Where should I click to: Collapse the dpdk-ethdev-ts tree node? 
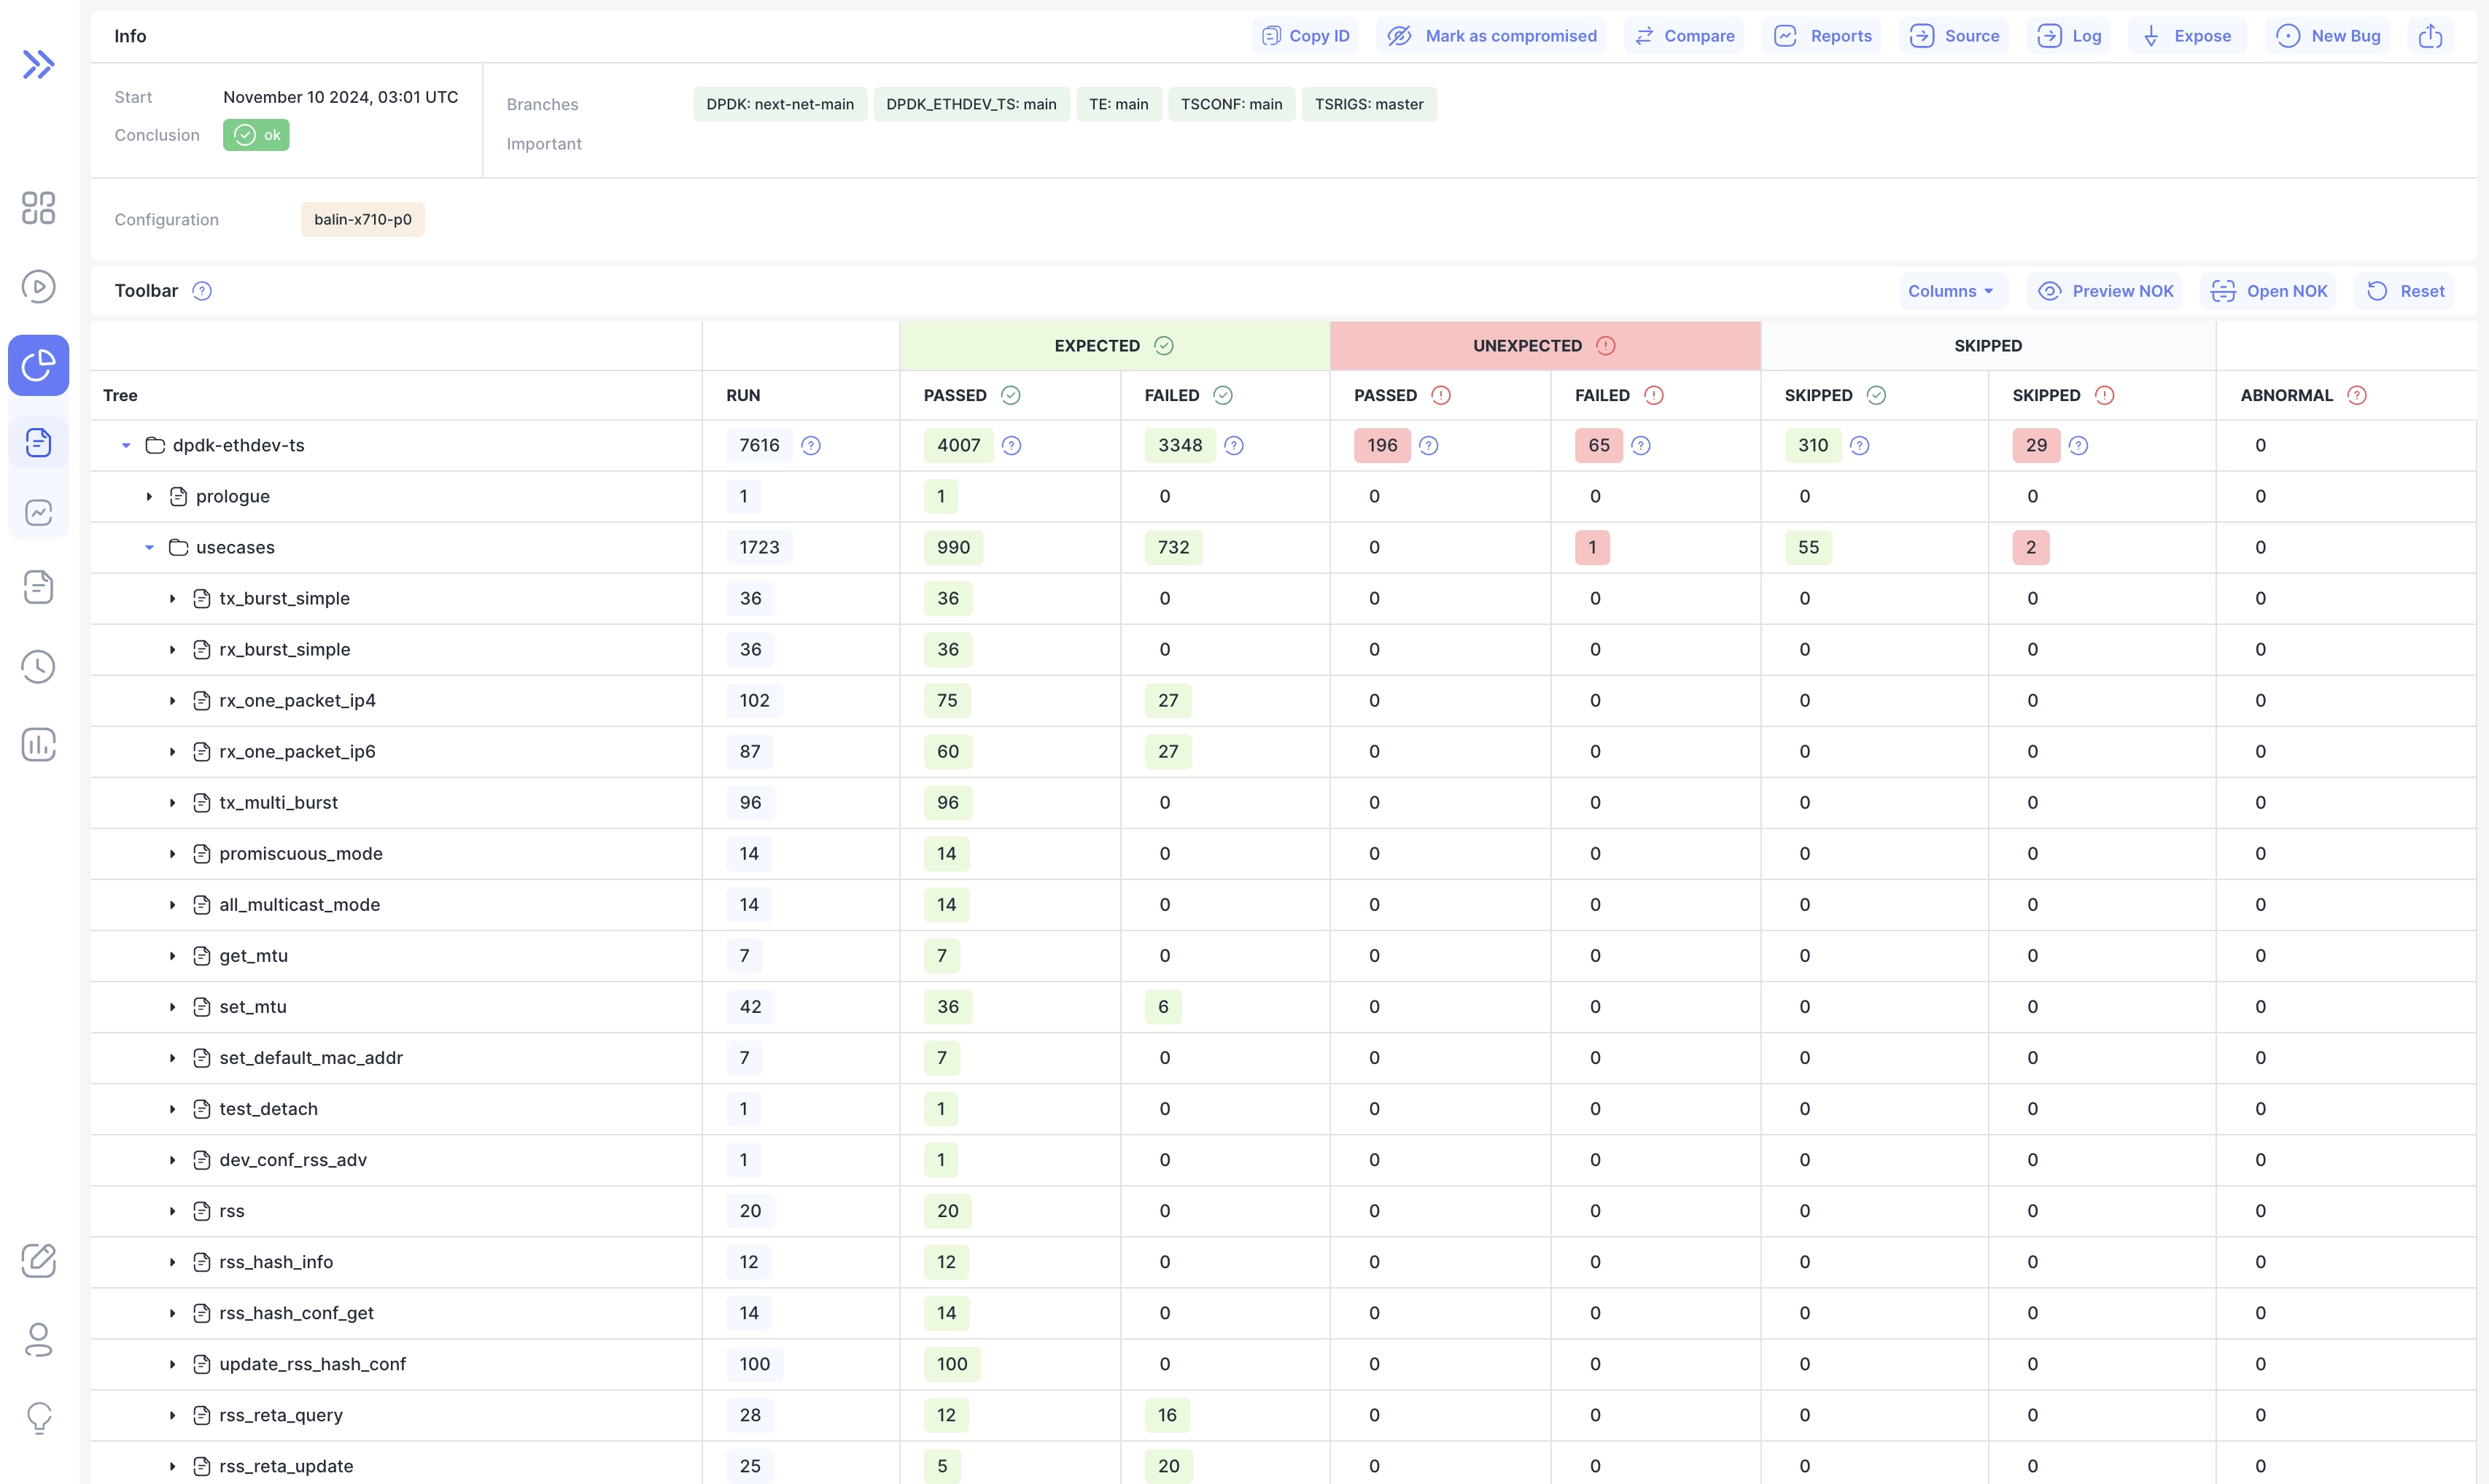tap(126, 446)
